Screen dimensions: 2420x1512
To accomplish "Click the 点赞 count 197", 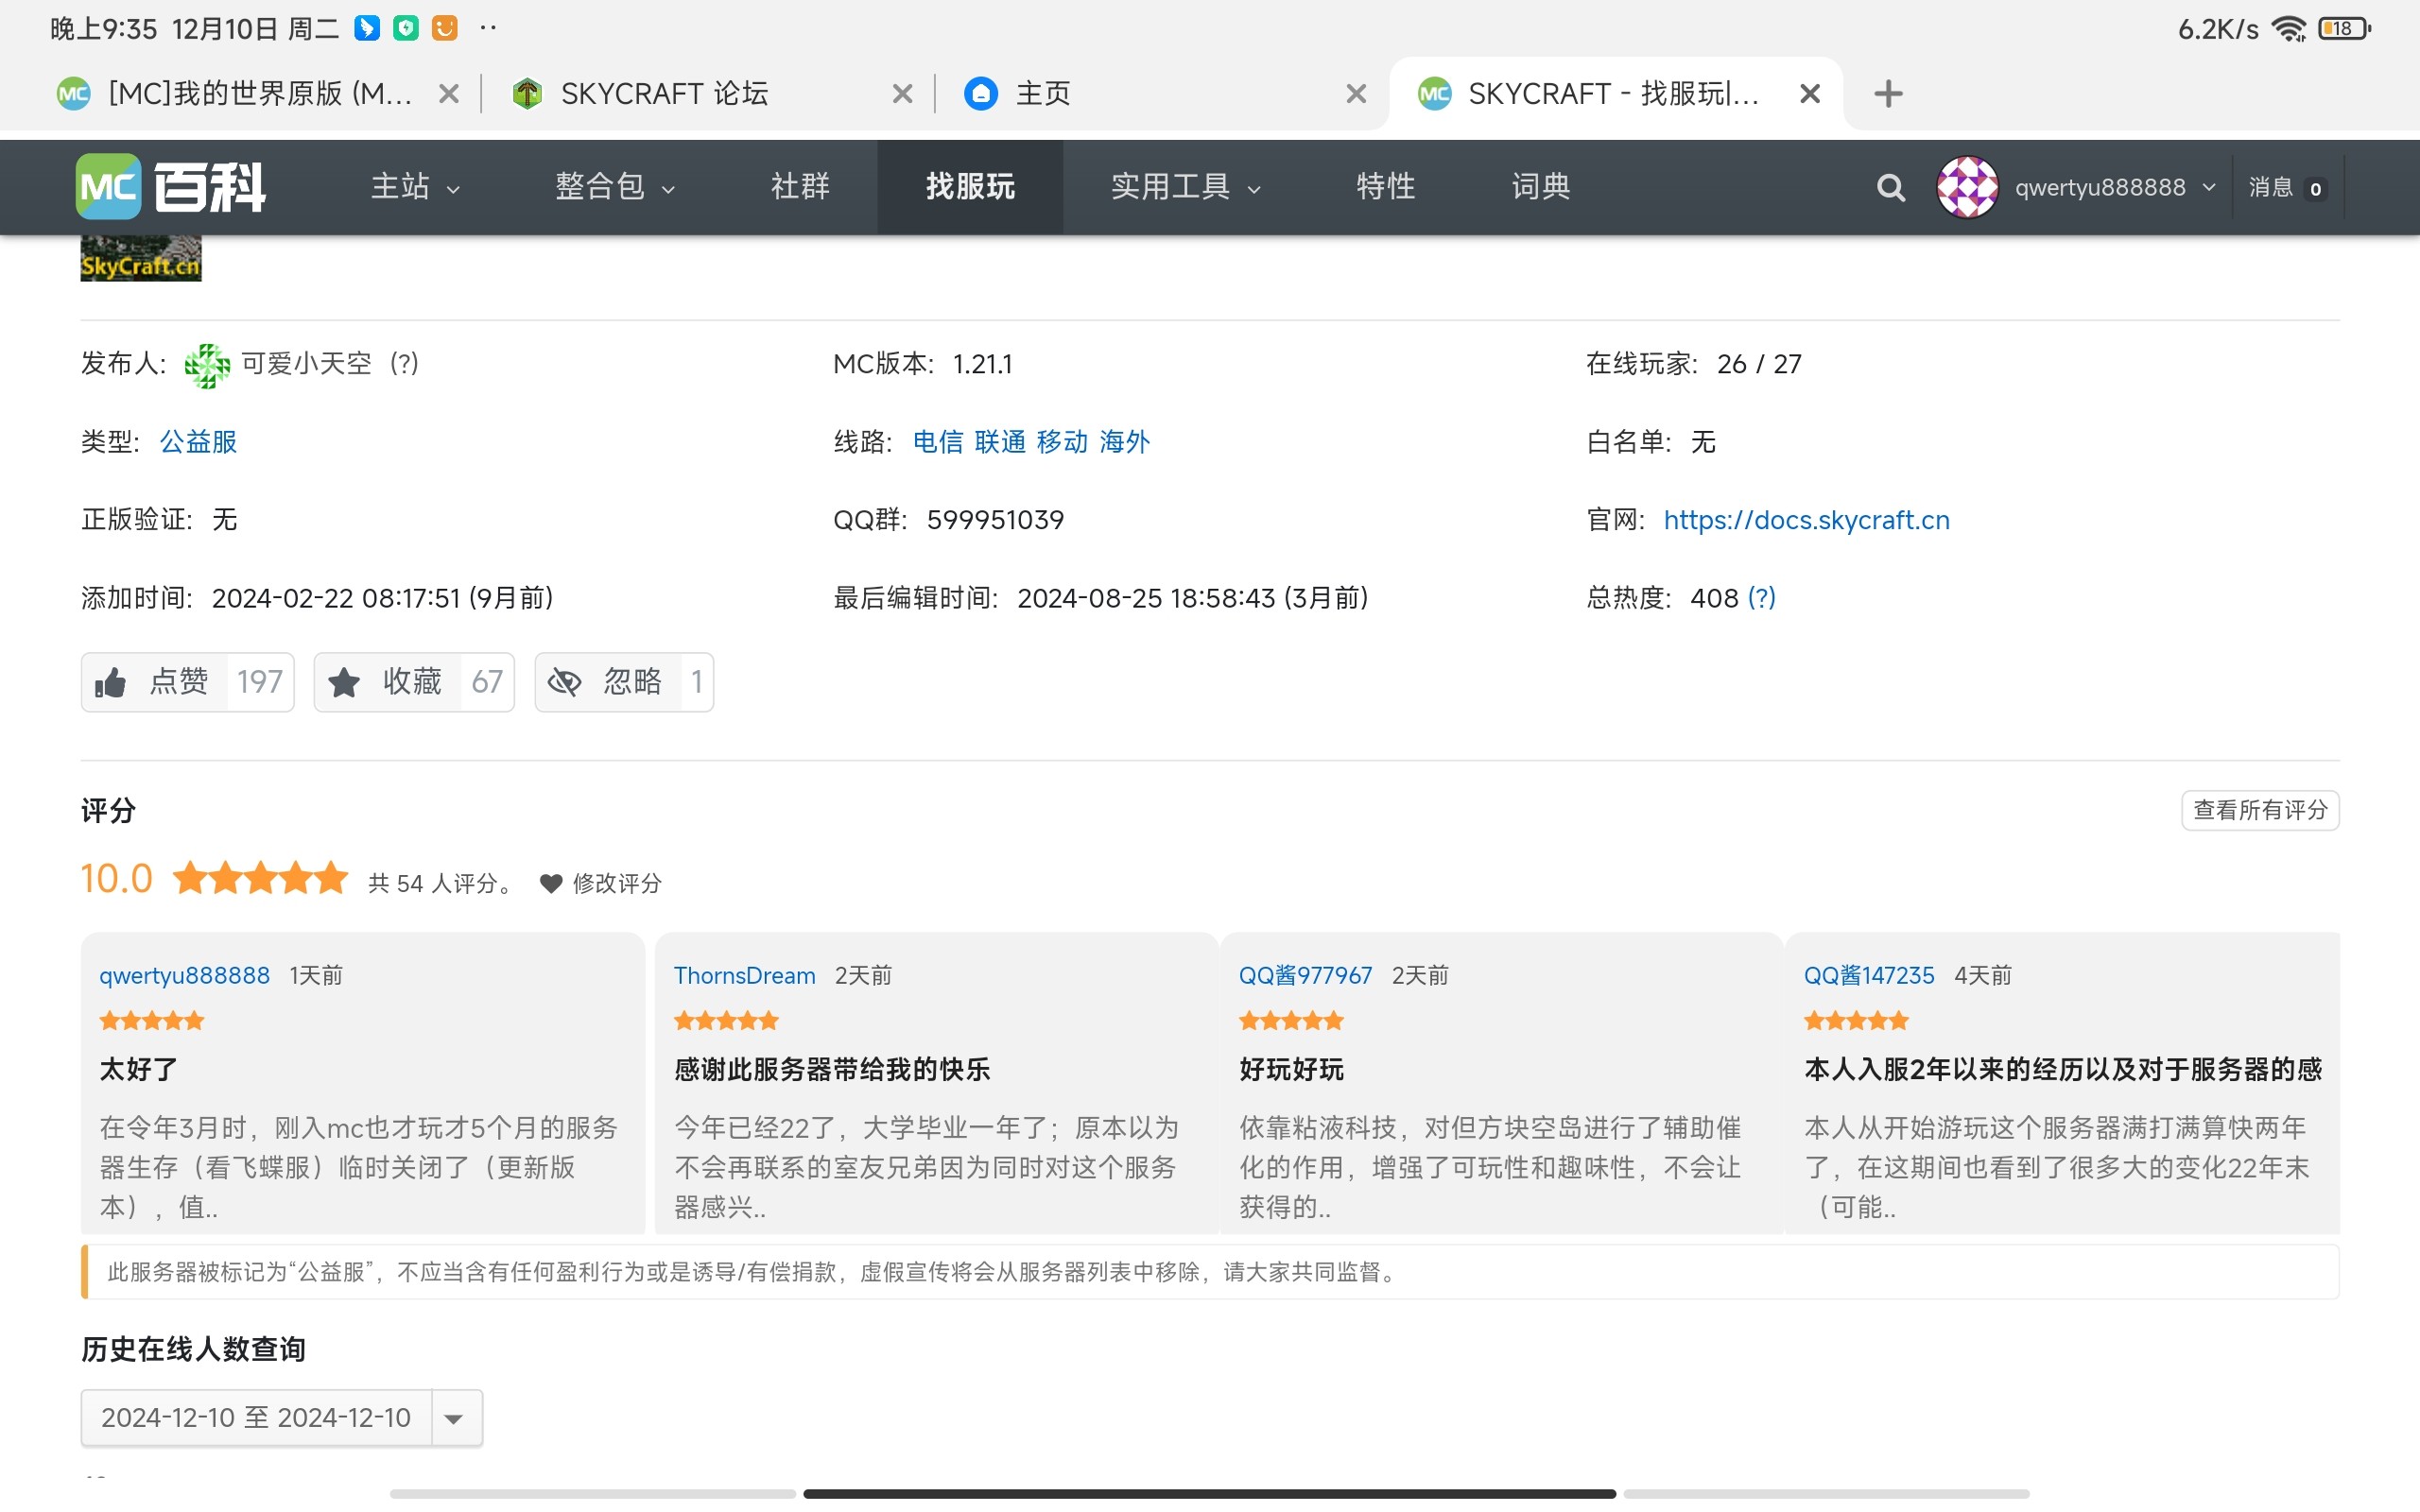I will 260,682.
